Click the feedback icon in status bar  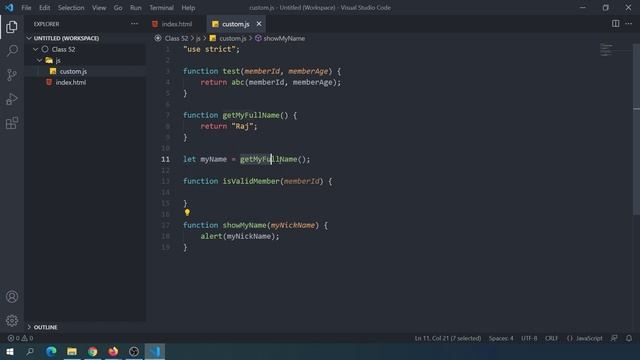tap(614, 338)
